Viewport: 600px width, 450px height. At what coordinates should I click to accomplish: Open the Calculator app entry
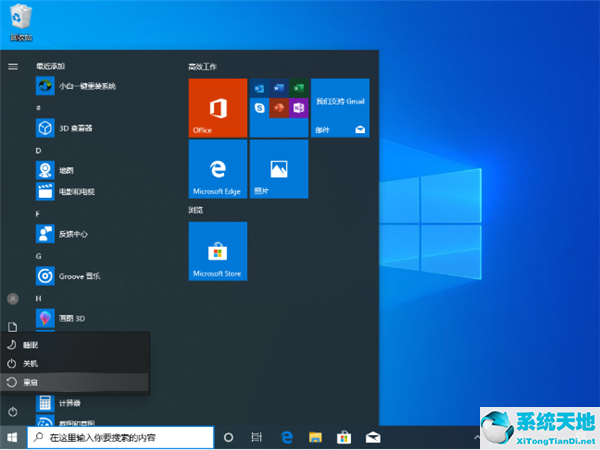pyautogui.click(x=58, y=403)
